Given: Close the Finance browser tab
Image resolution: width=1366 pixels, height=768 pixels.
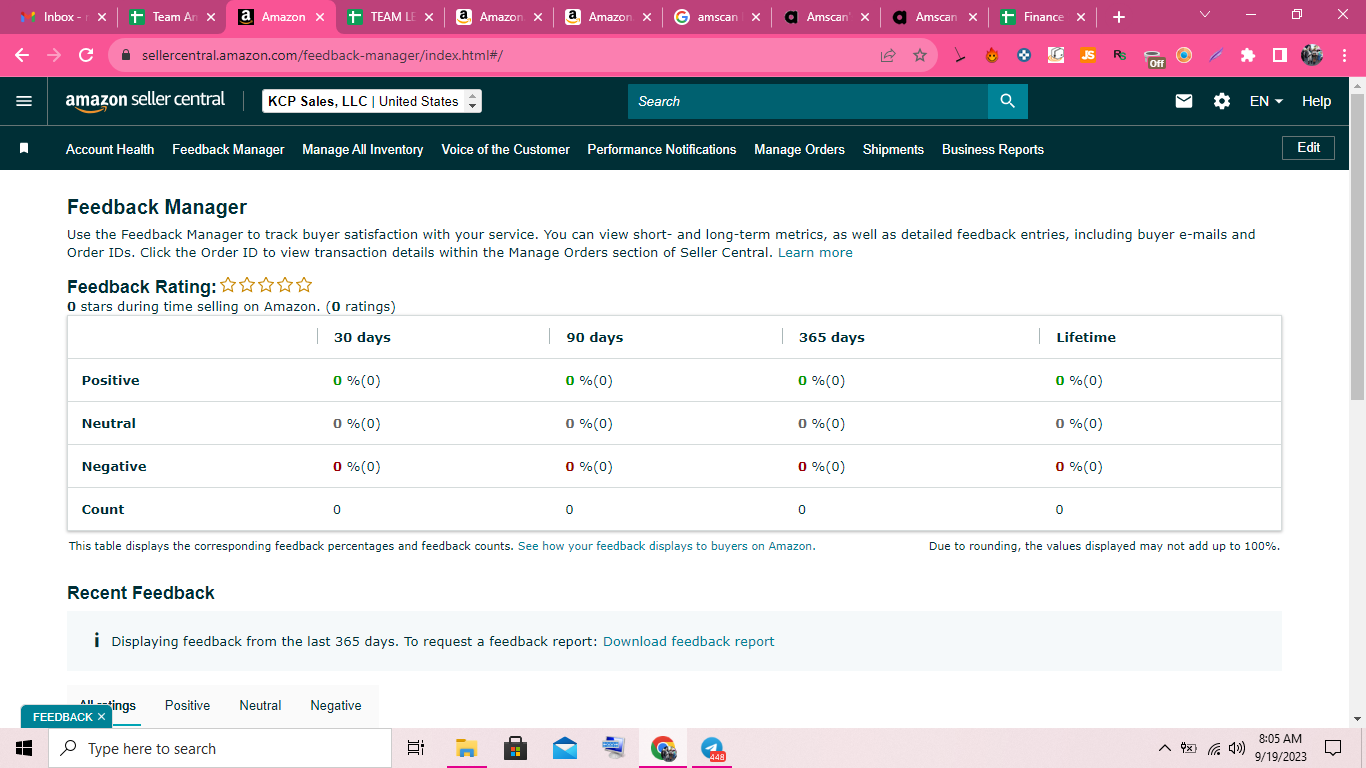Looking at the screenshot, I should coord(1082,17).
